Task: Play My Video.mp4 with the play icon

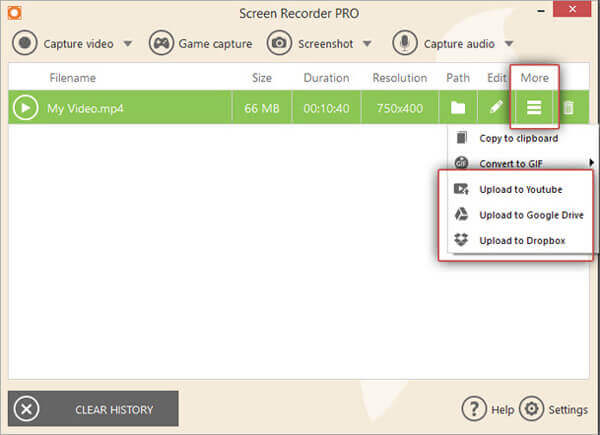Action: coord(25,108)
